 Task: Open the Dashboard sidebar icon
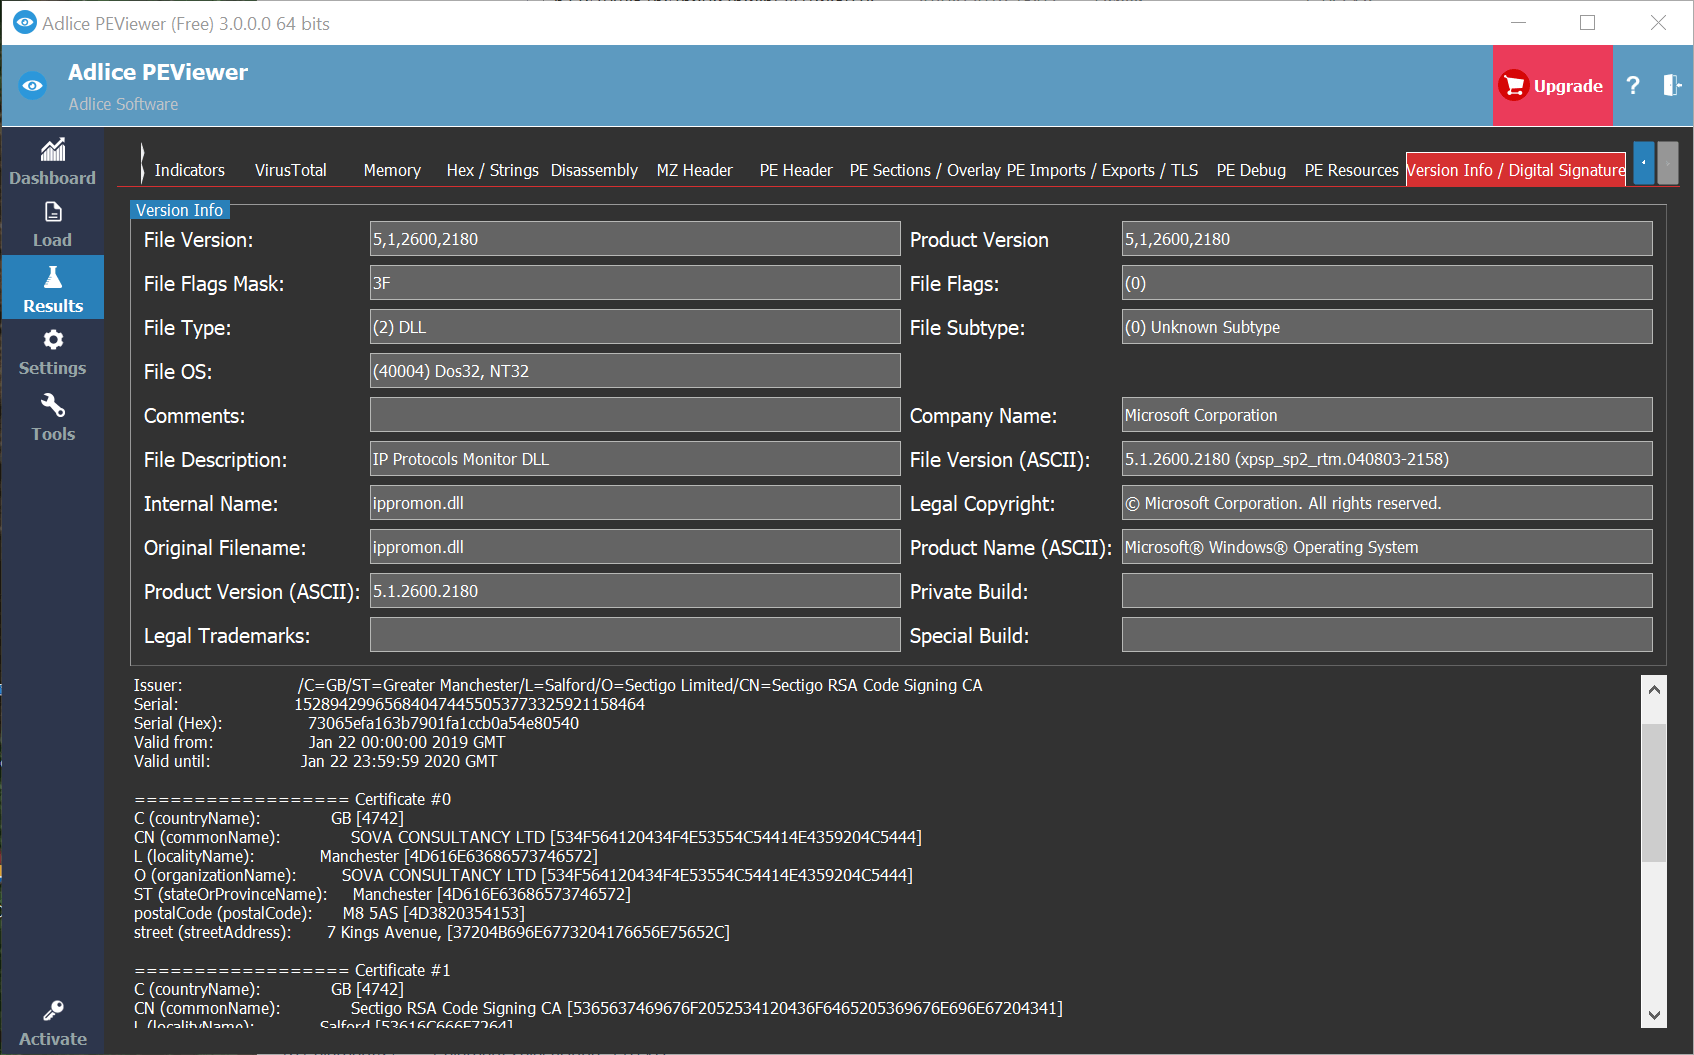click(53, 151)
